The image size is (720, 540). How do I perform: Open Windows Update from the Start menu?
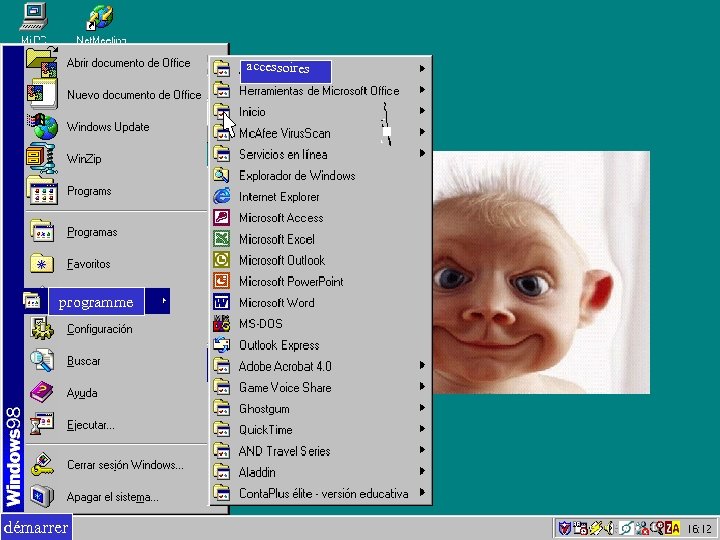(107, 127)
